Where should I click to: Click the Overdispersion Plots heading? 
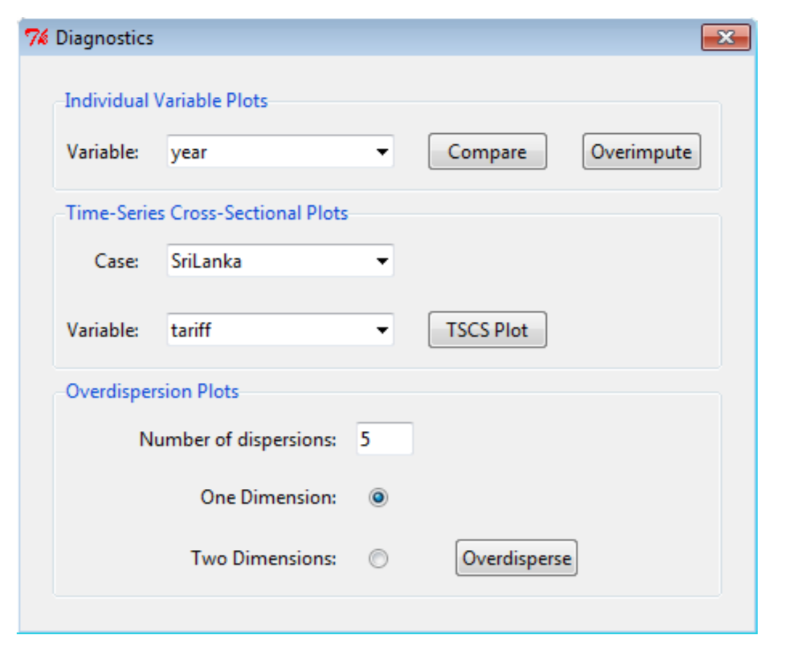coord(152,391)
